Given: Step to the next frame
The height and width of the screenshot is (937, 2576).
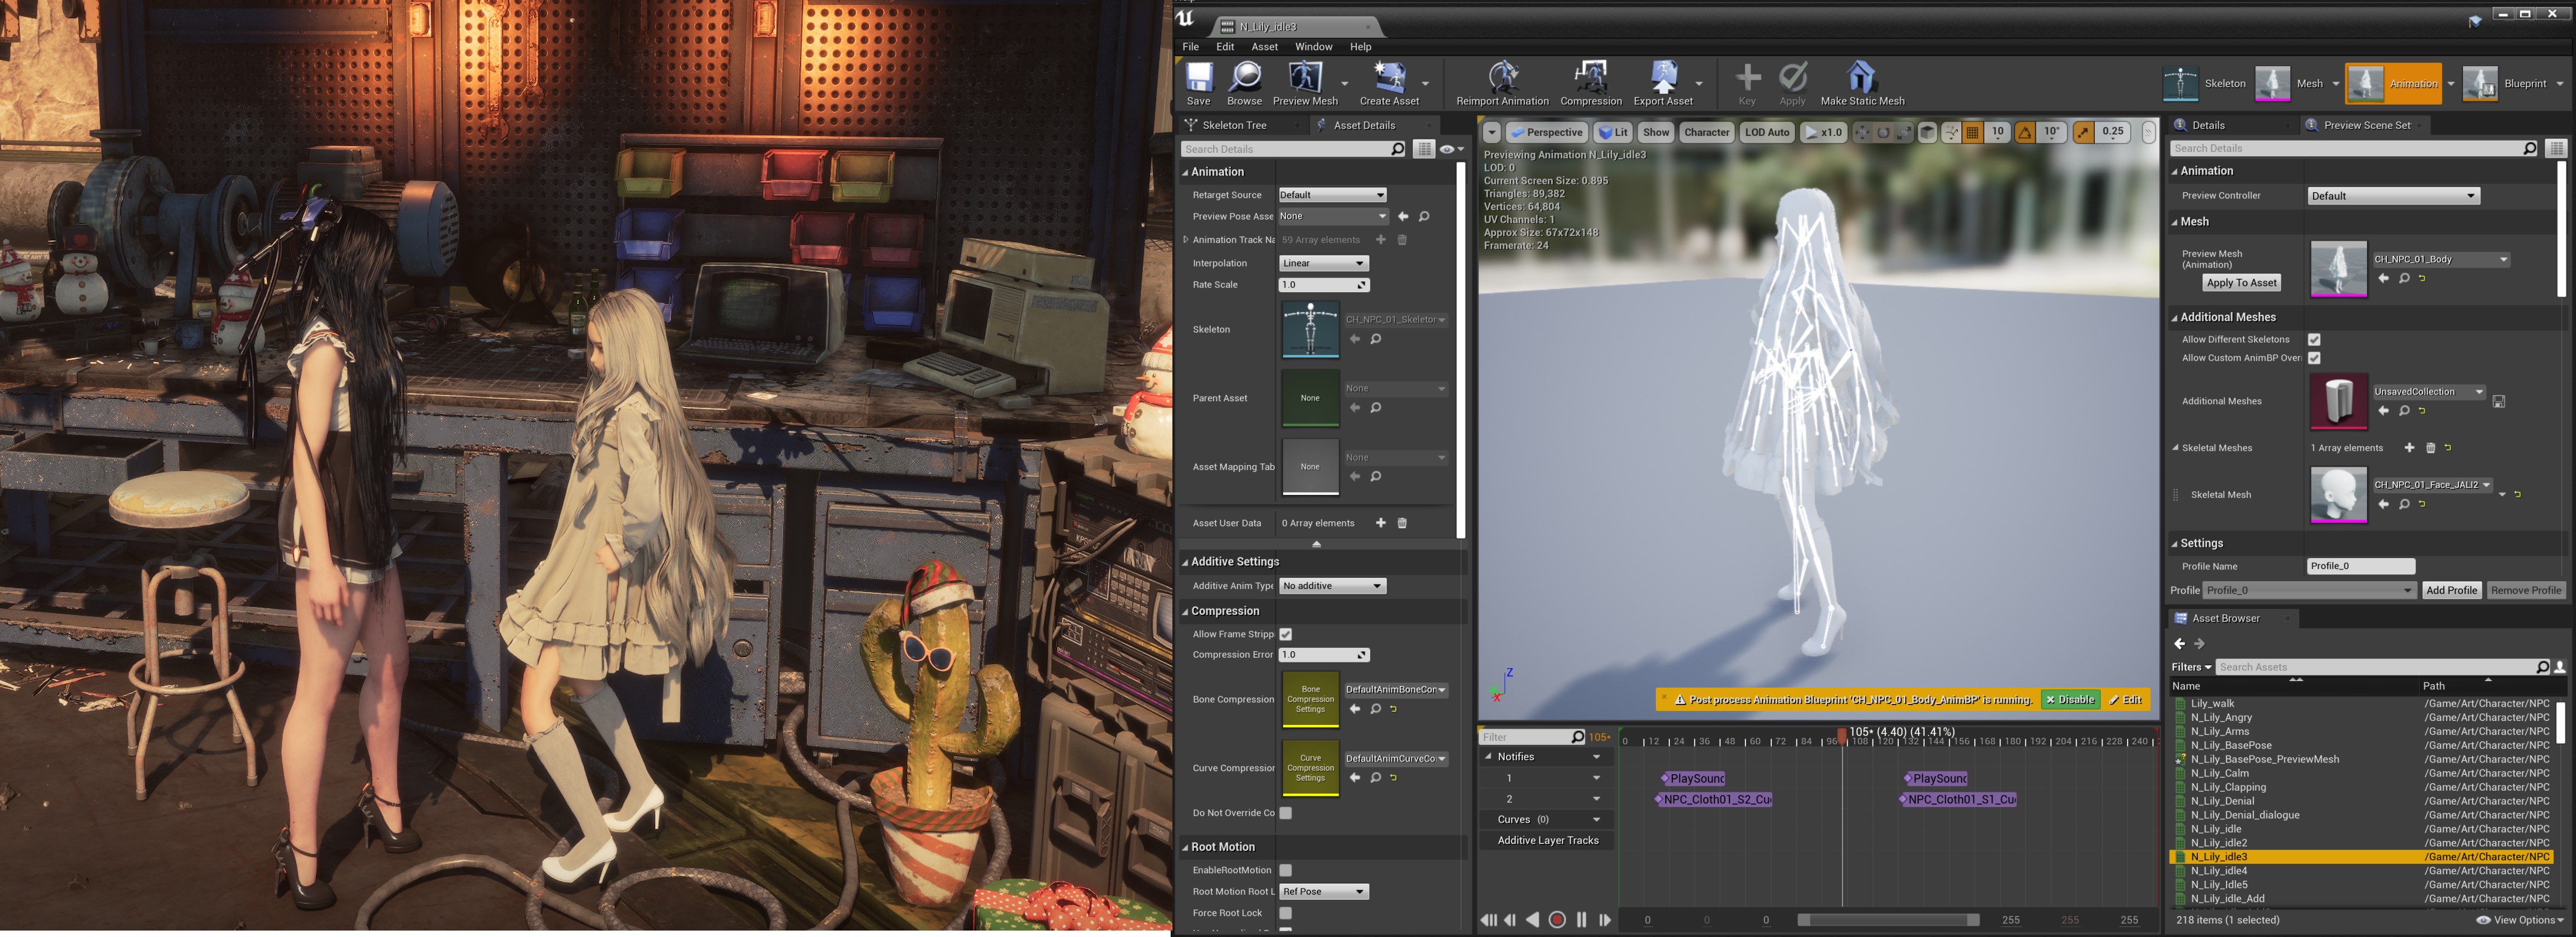Looking at the screenshot, I should tap(1605, 920).
